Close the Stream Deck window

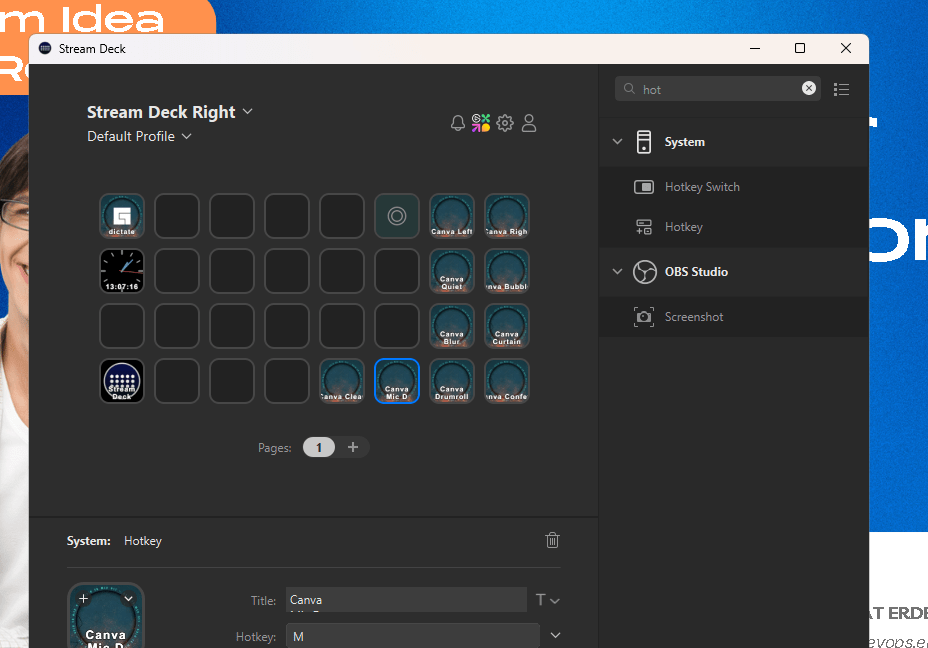coord(846,49)
